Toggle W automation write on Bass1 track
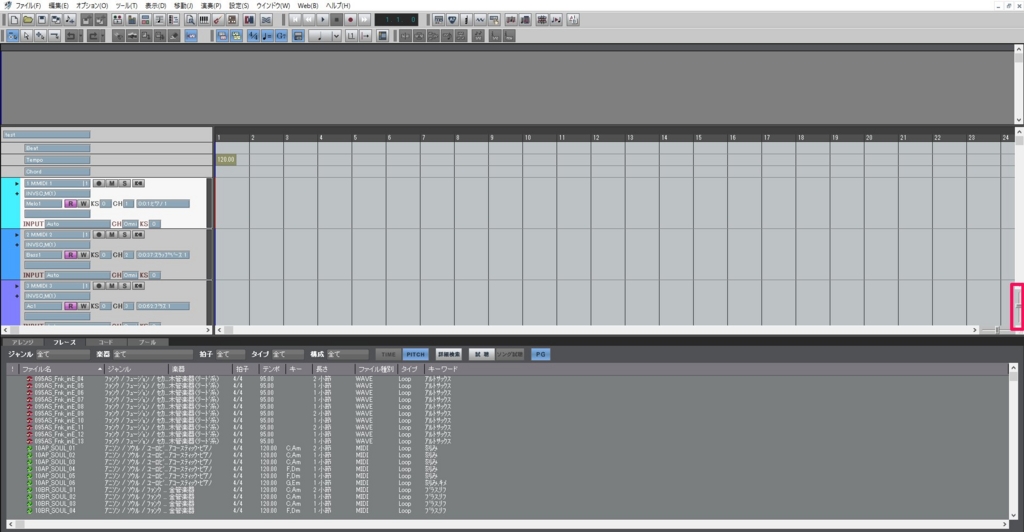The height and width of the screenshot is (532, 1024). (83, 255)
